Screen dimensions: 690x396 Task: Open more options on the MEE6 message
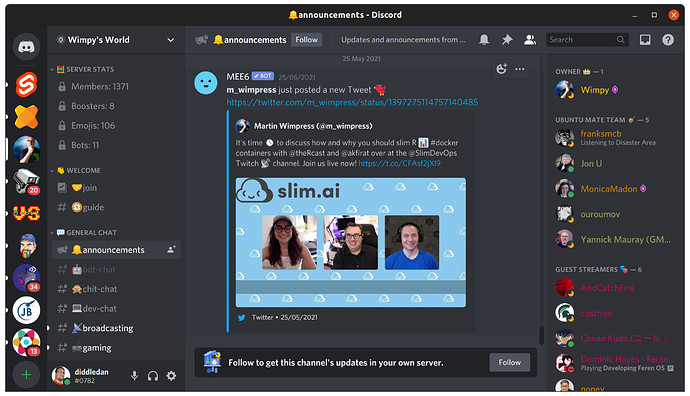[x=520, y=69]
